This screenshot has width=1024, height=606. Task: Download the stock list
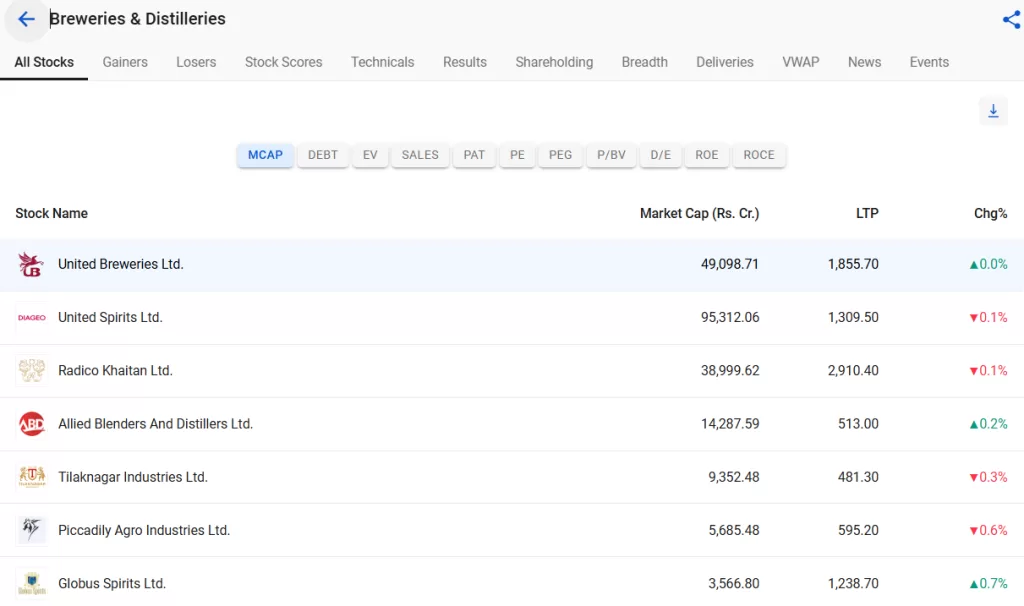(993, 111)
